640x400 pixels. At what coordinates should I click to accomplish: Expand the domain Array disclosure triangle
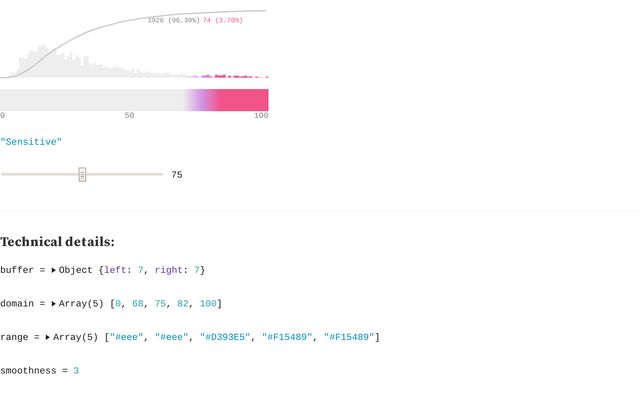coord(53,304)
